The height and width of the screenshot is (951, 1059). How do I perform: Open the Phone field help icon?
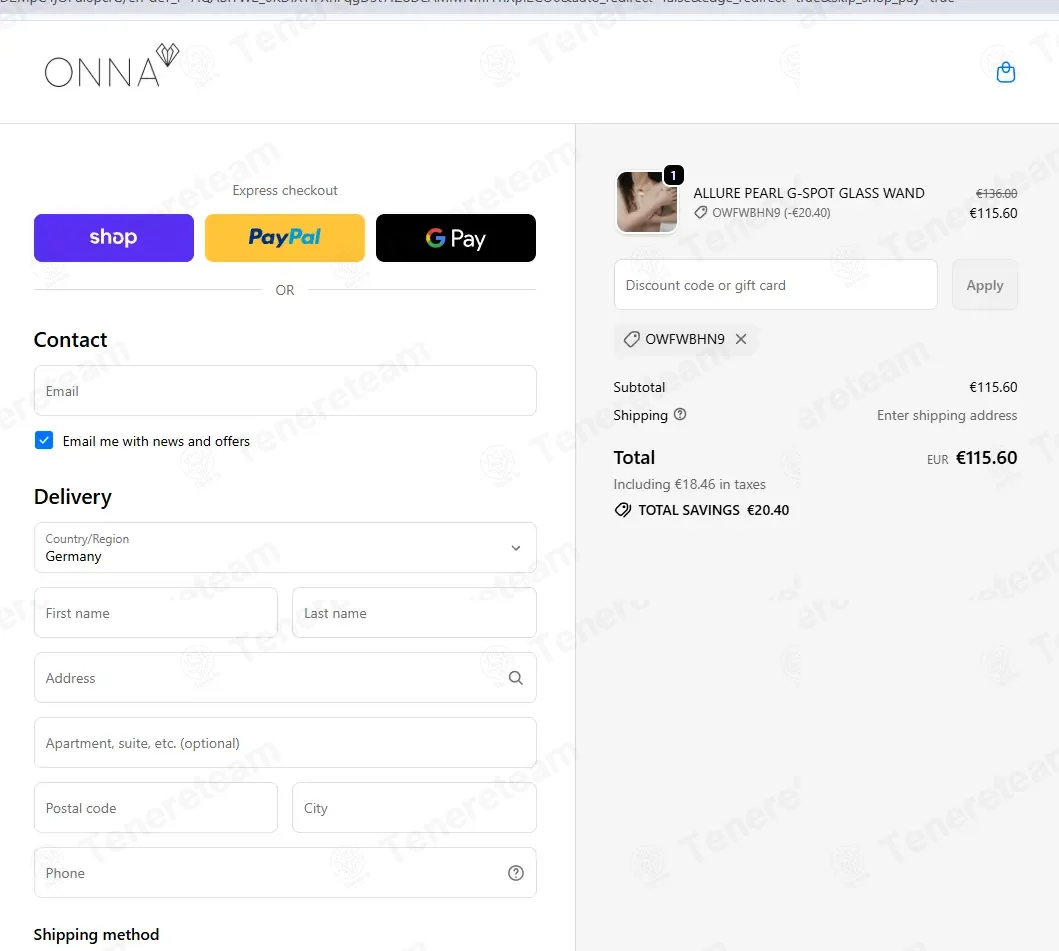point(515,873)
